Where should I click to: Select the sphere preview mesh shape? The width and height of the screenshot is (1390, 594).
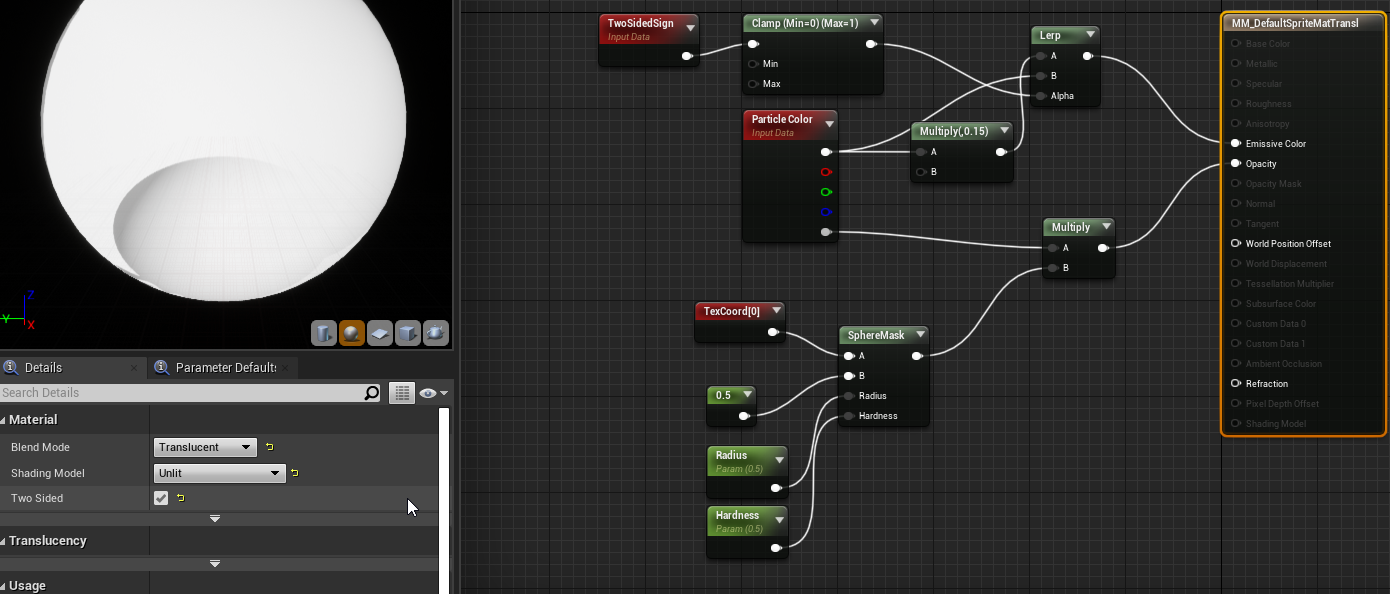click(x=352, y=332)
